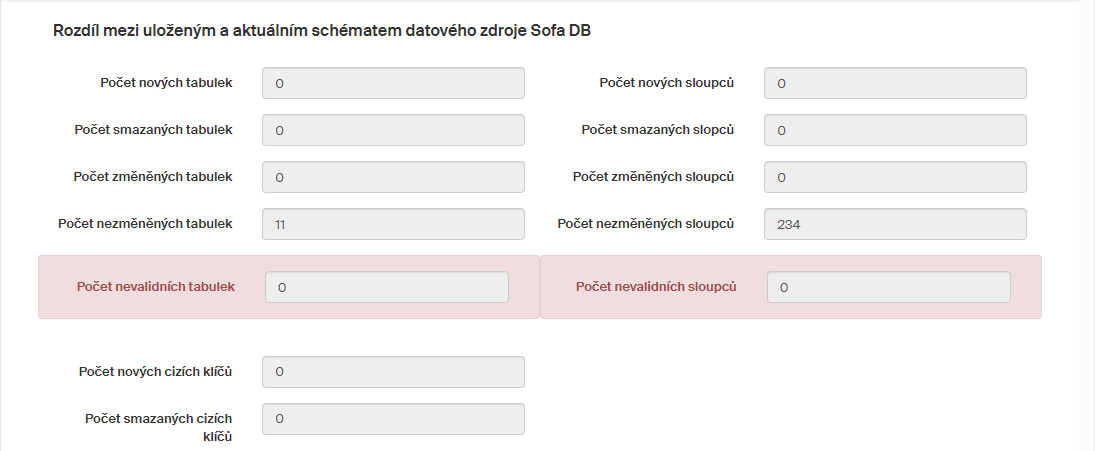
Task: Select the 'Počet nevalidních tabulek' input box
Action: pos(387,287)
